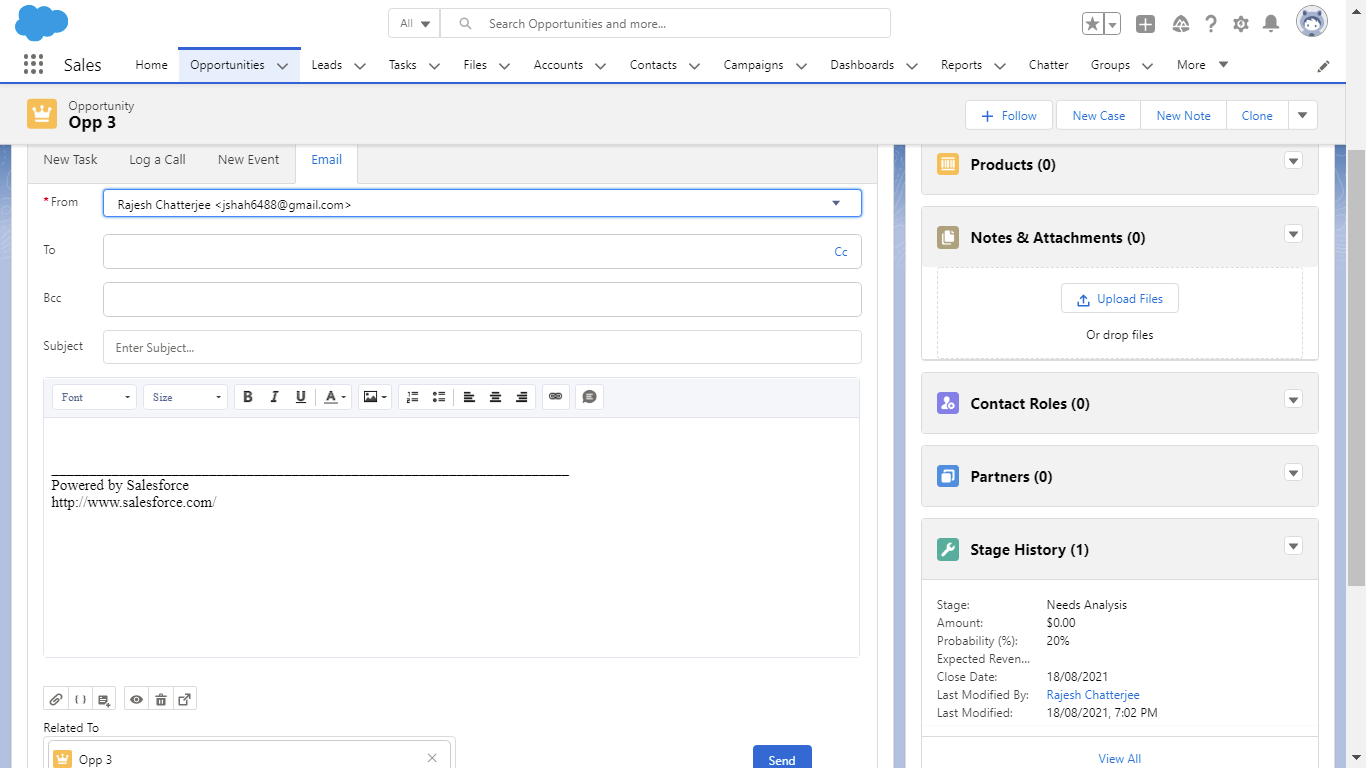Add Cc recipients
The width and height of the screenshot is (1366, 768).
click(841, 252)
